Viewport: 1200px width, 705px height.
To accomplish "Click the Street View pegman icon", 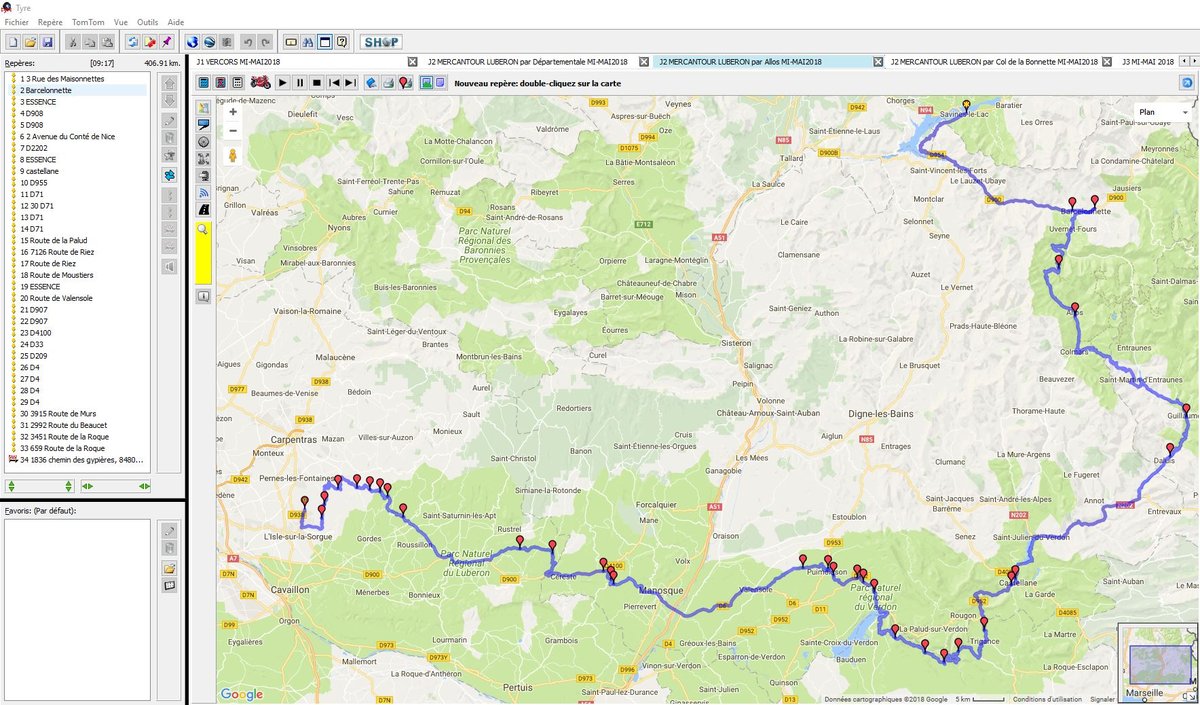I will tap(233, 156).
